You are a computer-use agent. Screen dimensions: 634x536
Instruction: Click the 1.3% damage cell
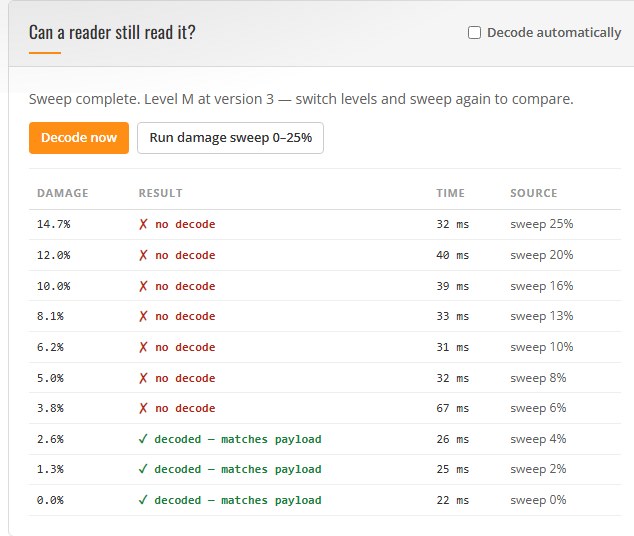(51, 469)
